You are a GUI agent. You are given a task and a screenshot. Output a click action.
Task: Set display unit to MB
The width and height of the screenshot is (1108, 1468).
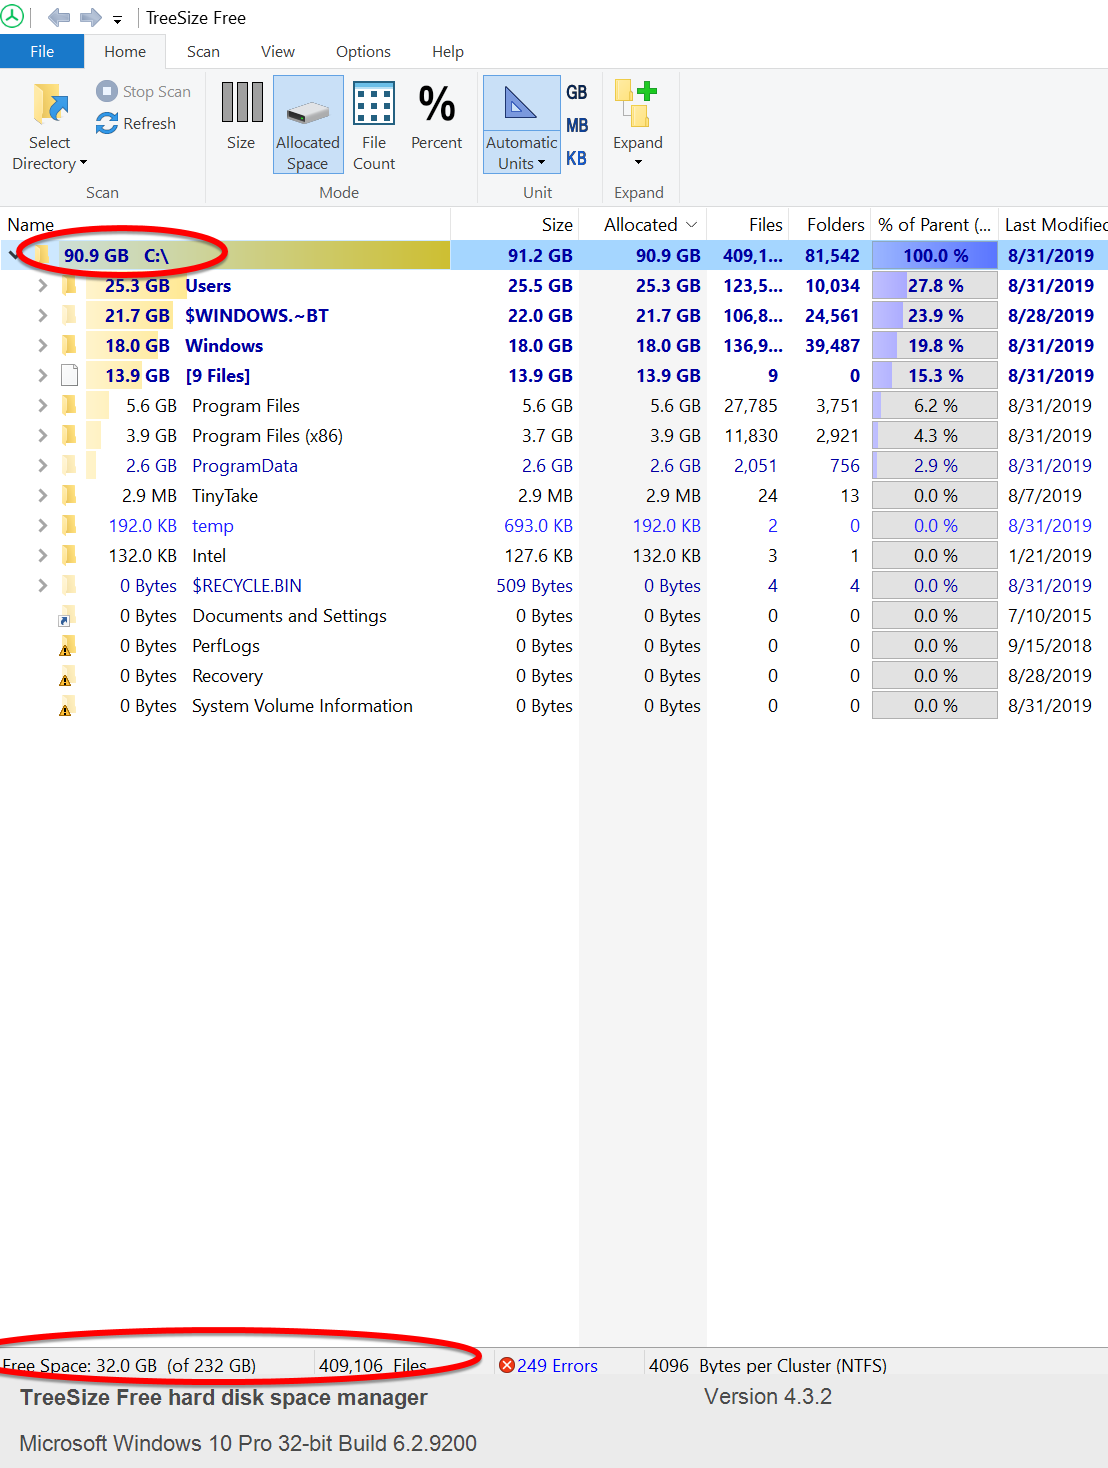(577, 125)
